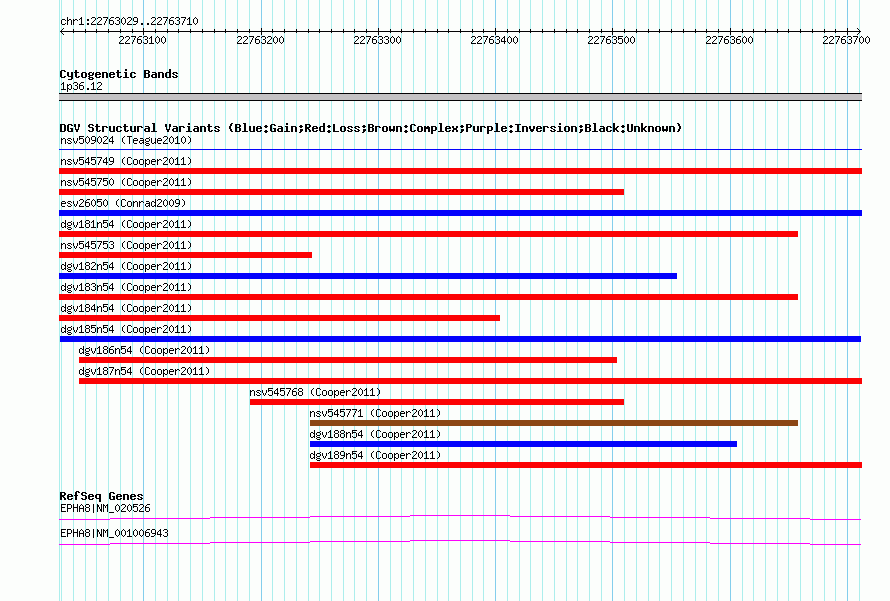Click ruler position 22763500
The width and height of the screenshot is (890, 601).
coord(611,40)
